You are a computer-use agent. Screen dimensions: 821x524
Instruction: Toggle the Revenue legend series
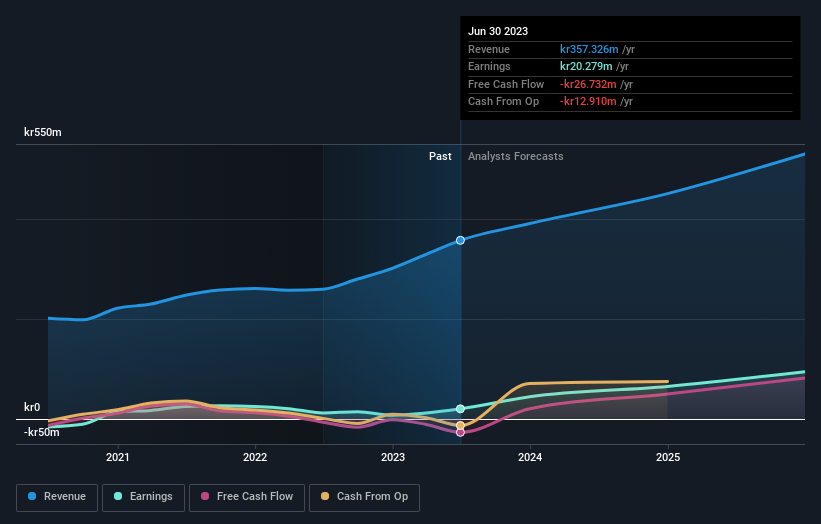point(57,497)
